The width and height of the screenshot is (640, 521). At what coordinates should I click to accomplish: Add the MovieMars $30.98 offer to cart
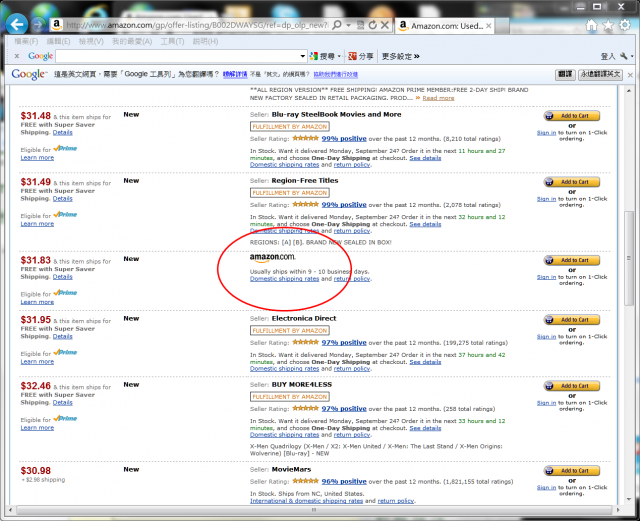tap(571, 471)
